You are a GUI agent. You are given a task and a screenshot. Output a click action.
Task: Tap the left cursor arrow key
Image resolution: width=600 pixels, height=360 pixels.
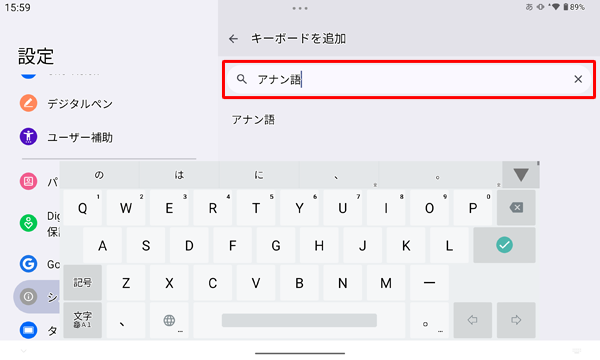pyautogui.click(x=473, y=320)
